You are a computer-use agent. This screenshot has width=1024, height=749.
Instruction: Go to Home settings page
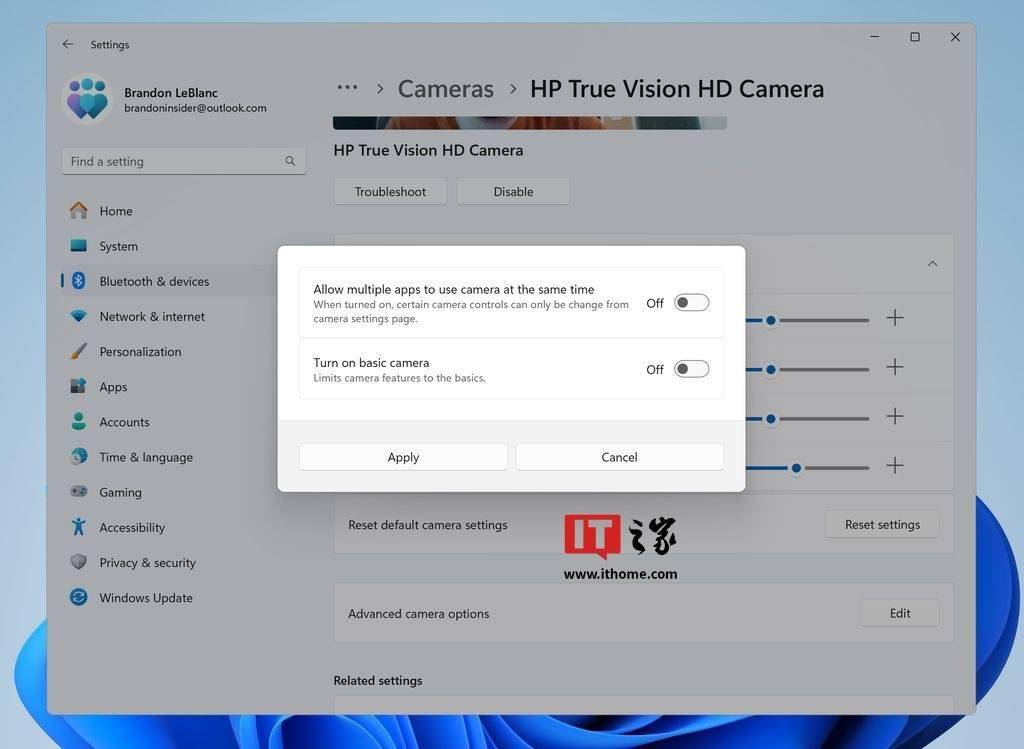[x=116, y=211]
